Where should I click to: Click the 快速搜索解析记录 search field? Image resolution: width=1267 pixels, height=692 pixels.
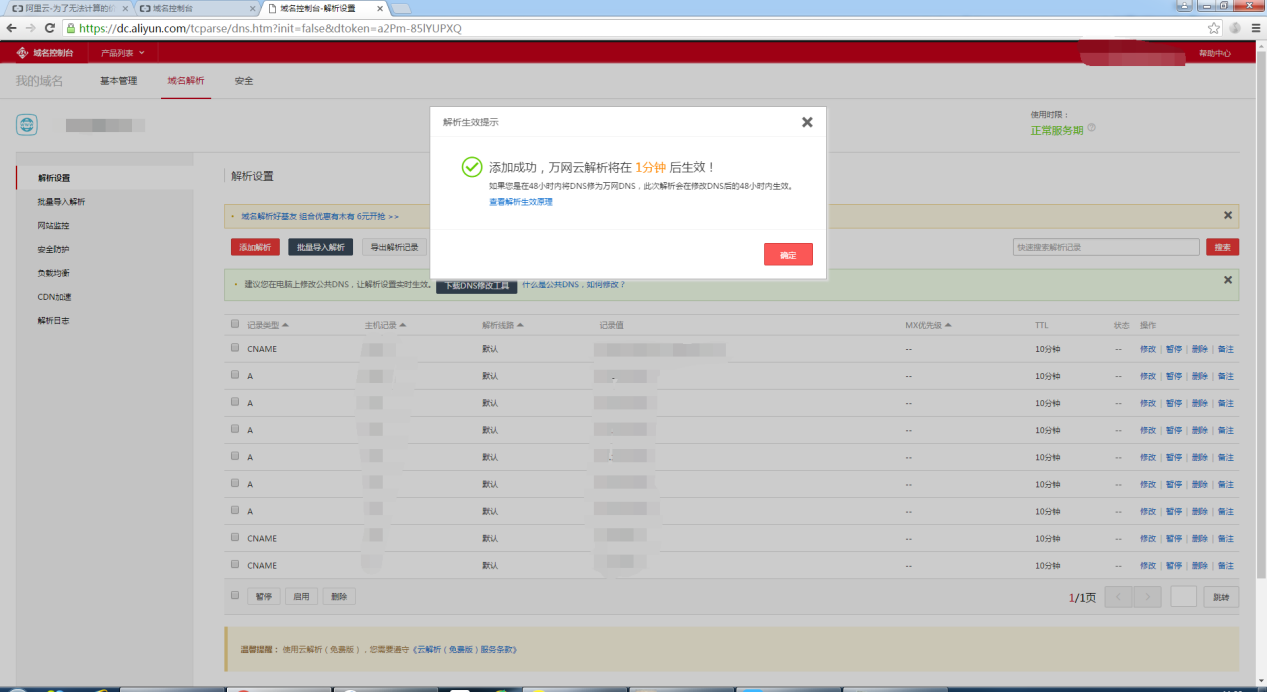point(1105,247)
